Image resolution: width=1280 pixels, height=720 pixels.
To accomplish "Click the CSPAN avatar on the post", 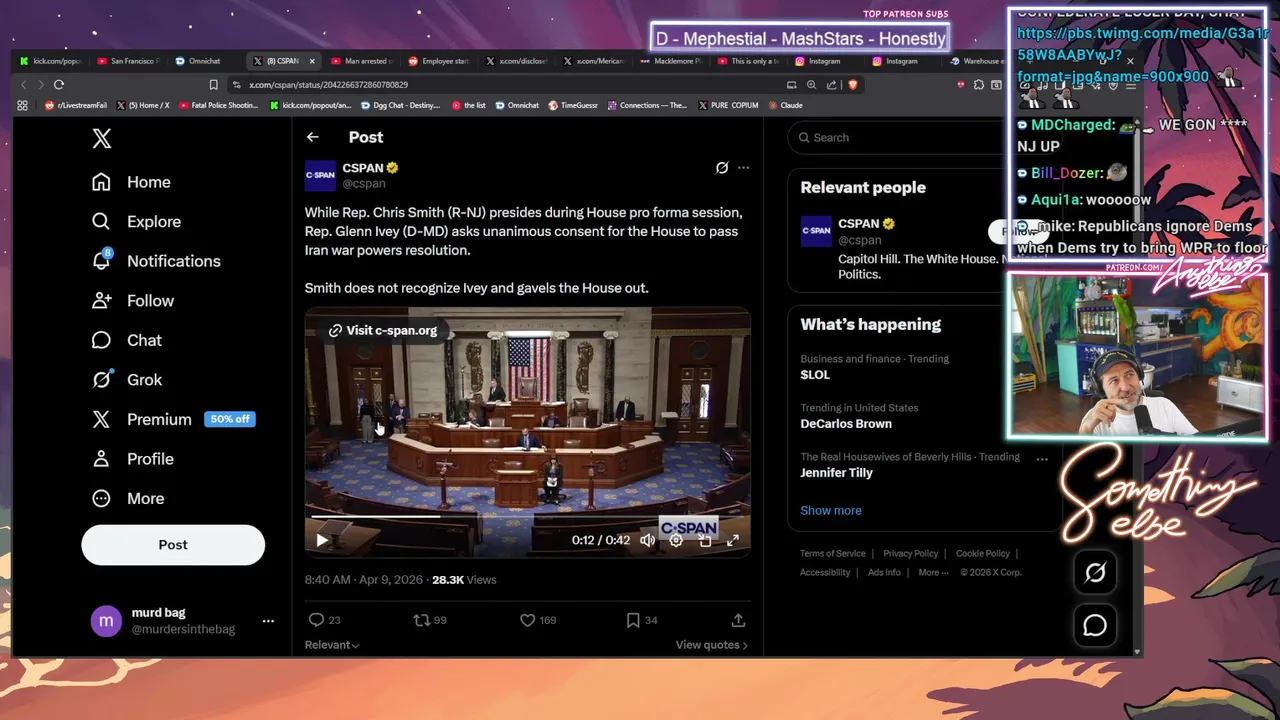I will coord(320,175).
